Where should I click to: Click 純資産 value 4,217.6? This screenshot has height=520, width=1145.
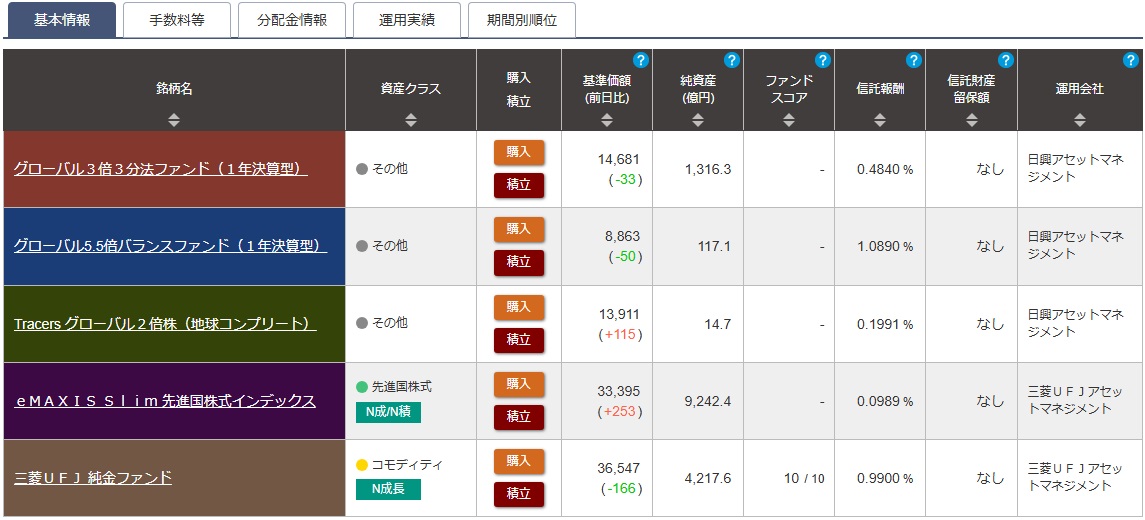pos(708,479)
